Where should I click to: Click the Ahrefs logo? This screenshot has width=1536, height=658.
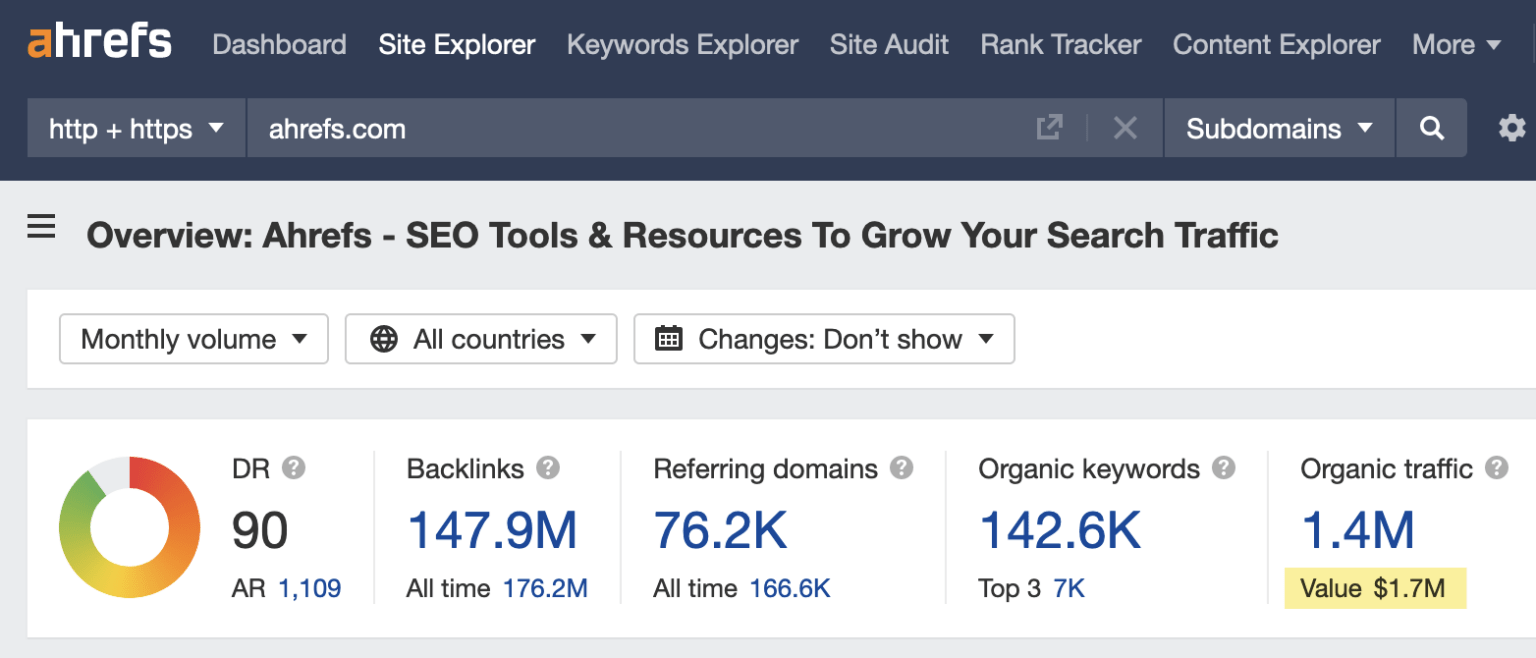click(x=98, y=42)
